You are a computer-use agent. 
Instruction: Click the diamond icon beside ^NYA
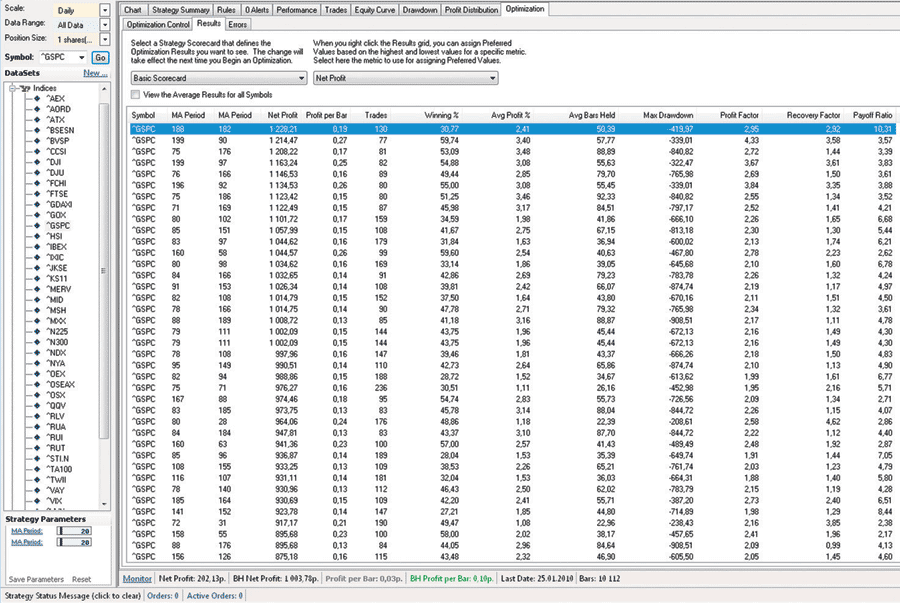[x=37, y=363]
